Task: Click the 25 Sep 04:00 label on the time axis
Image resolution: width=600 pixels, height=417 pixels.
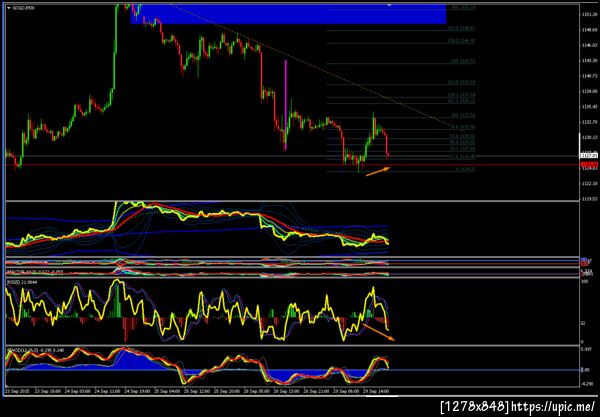Action: pyautogui.click(x=167, y=391)
